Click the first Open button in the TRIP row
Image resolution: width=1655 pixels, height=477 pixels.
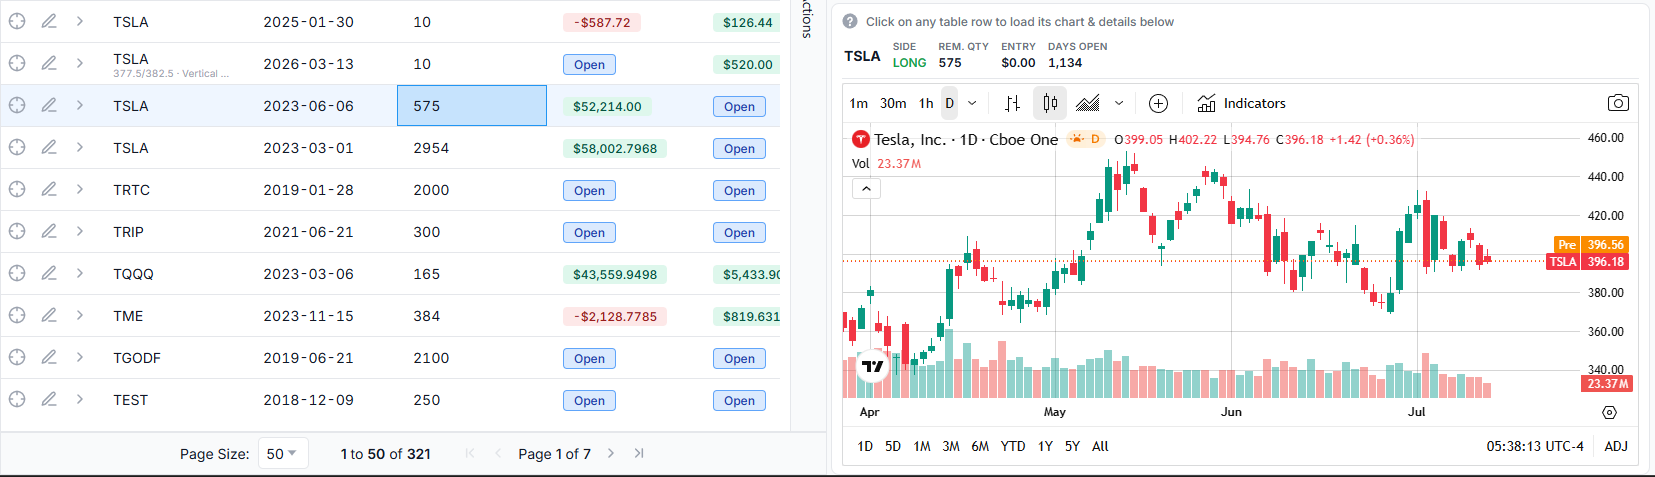point(589,233)
